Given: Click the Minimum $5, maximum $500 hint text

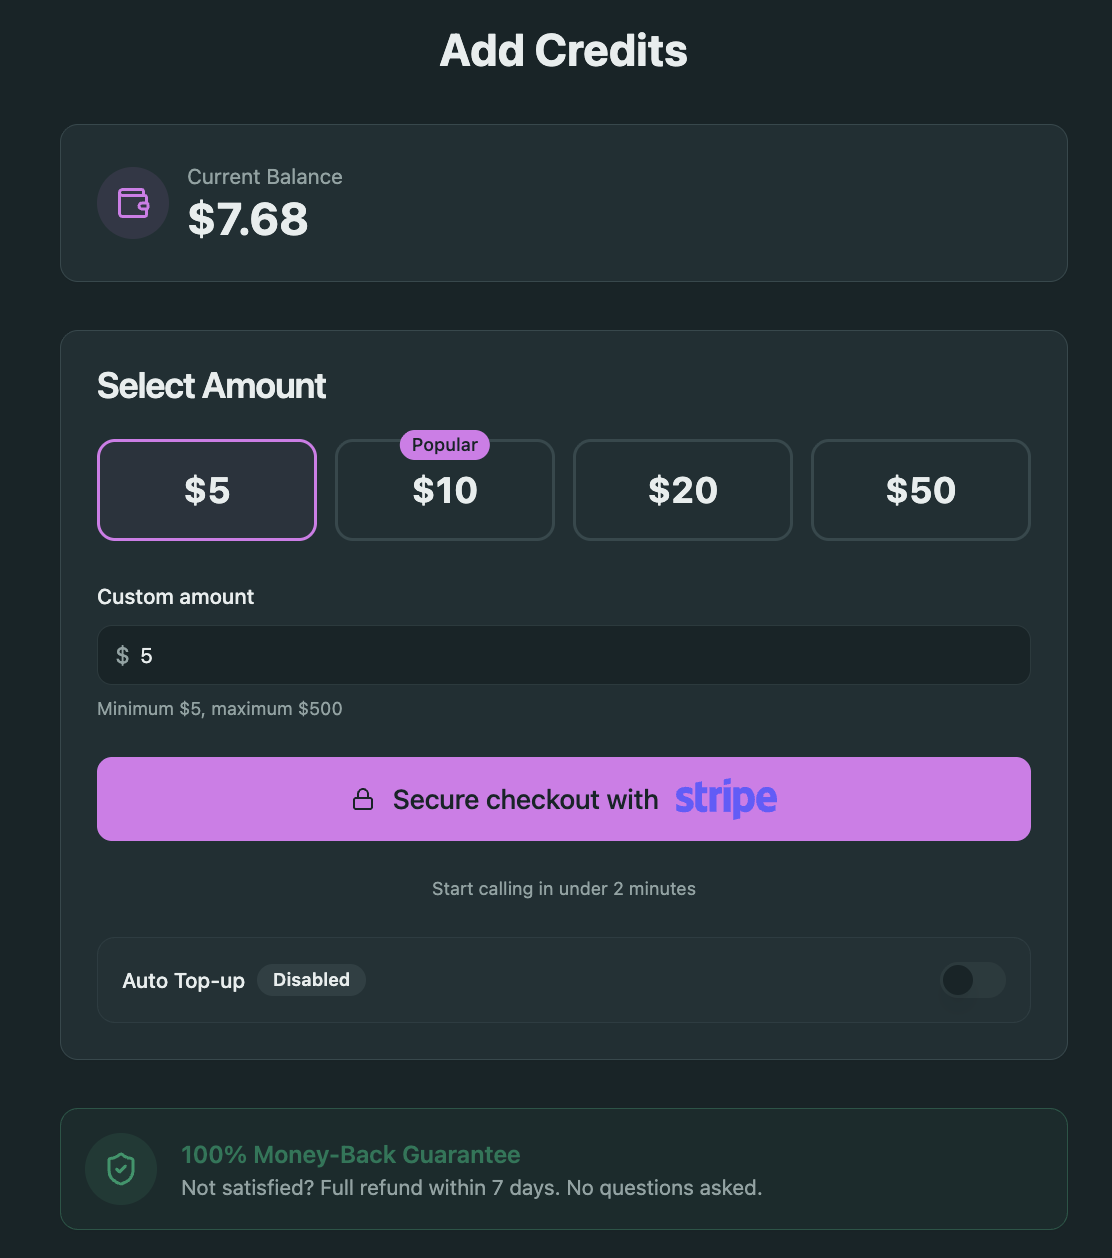Looking at the screenshot, I should 219,708.
